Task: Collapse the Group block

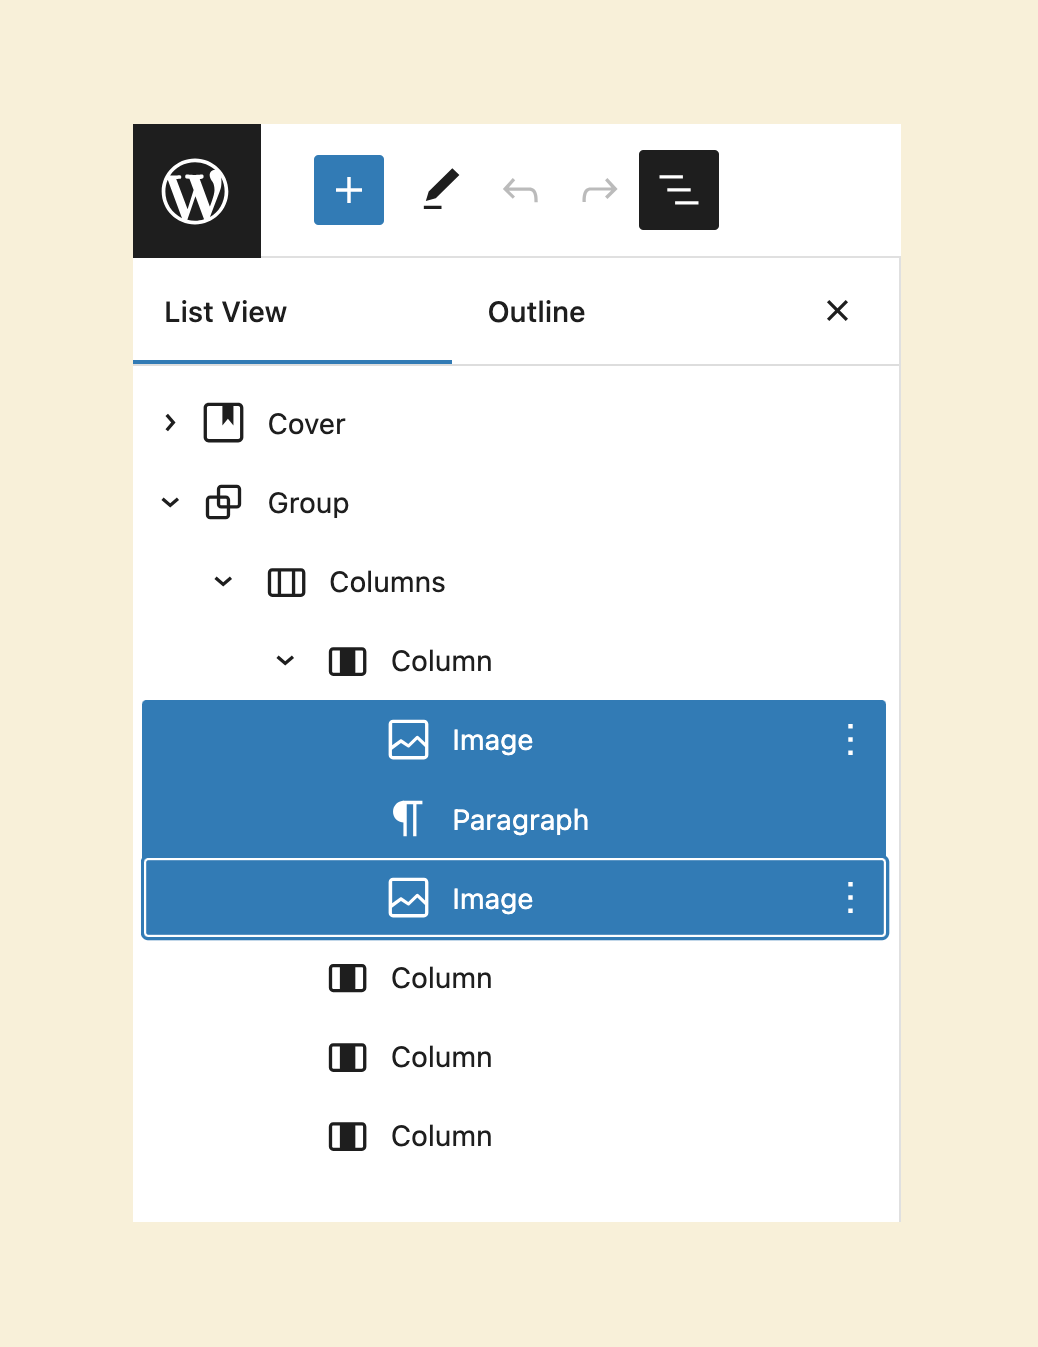Action: tap(170, 502)
